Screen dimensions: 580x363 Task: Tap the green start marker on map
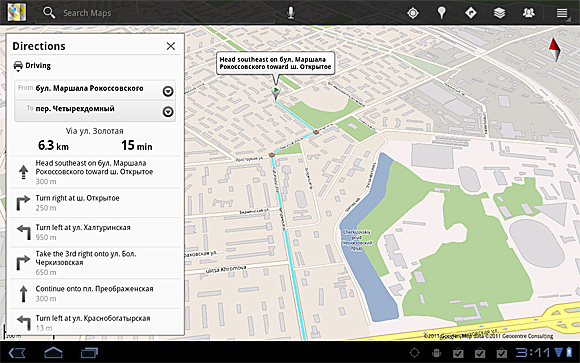[x=276, y=92]
